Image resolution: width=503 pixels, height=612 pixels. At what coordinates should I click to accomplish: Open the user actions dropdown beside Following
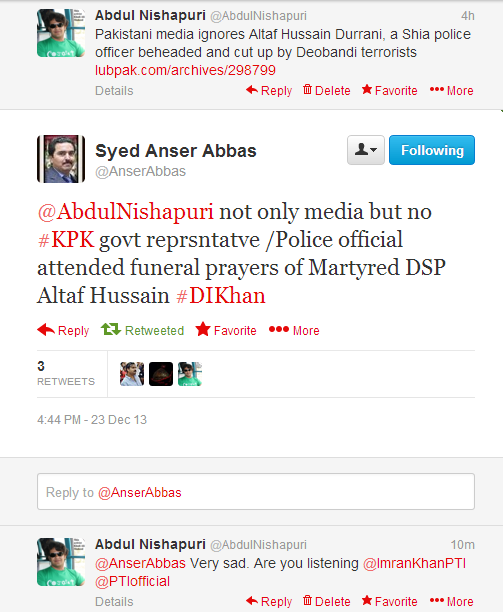(x=366, y=150)
